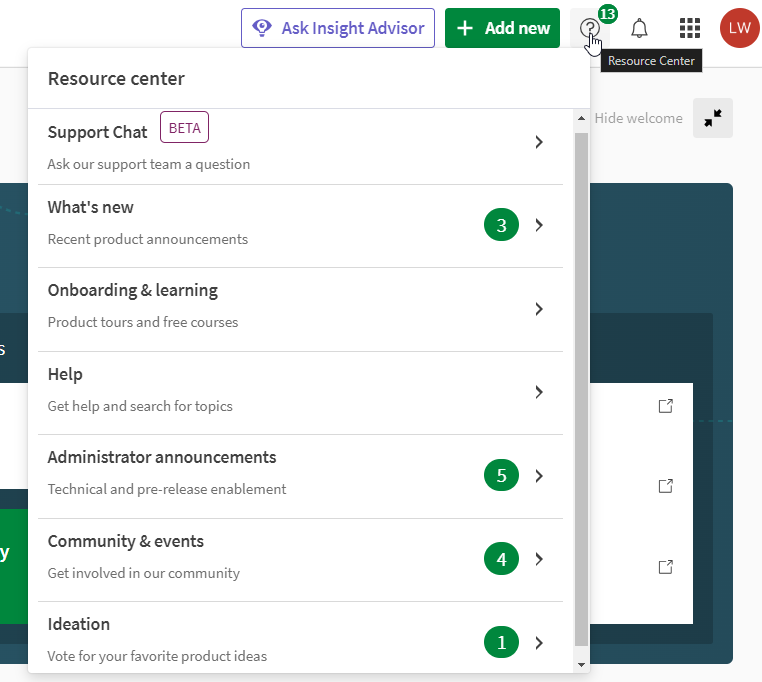The image size is (762, 682).
Task: Click the green 13 notification badge
Action: point(607,14)
